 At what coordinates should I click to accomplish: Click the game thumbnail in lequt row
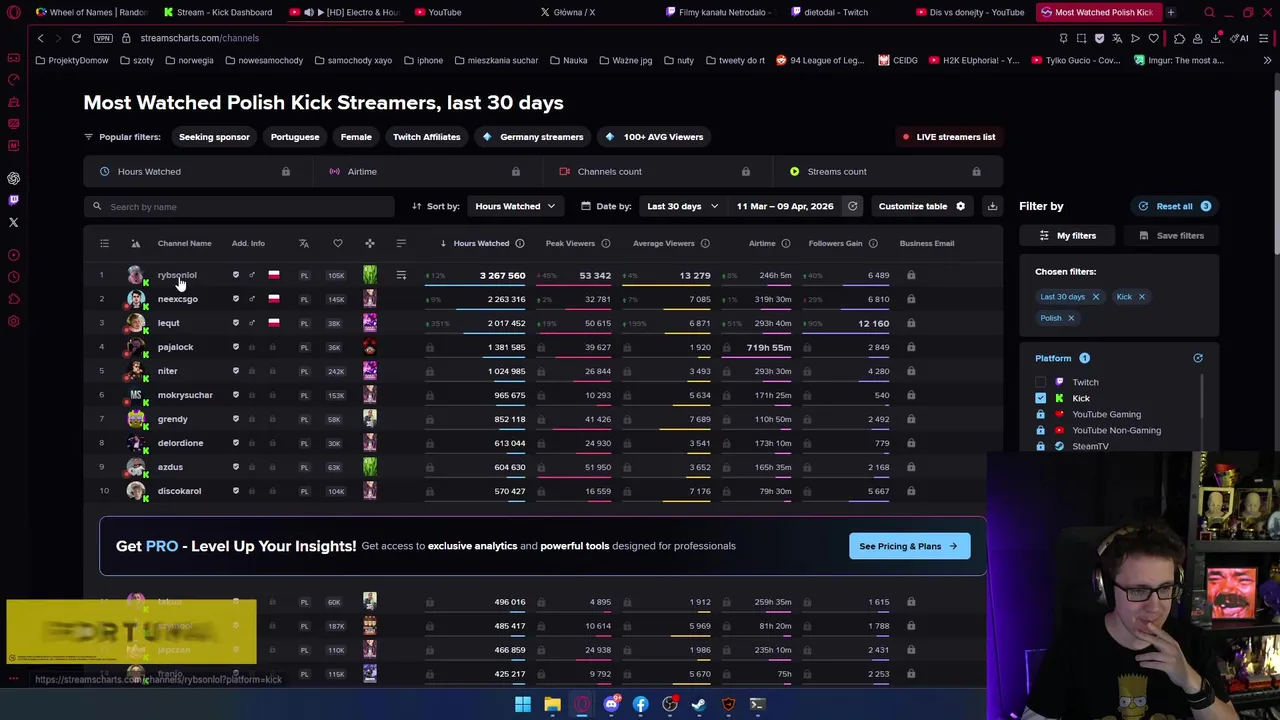(370, 323)
